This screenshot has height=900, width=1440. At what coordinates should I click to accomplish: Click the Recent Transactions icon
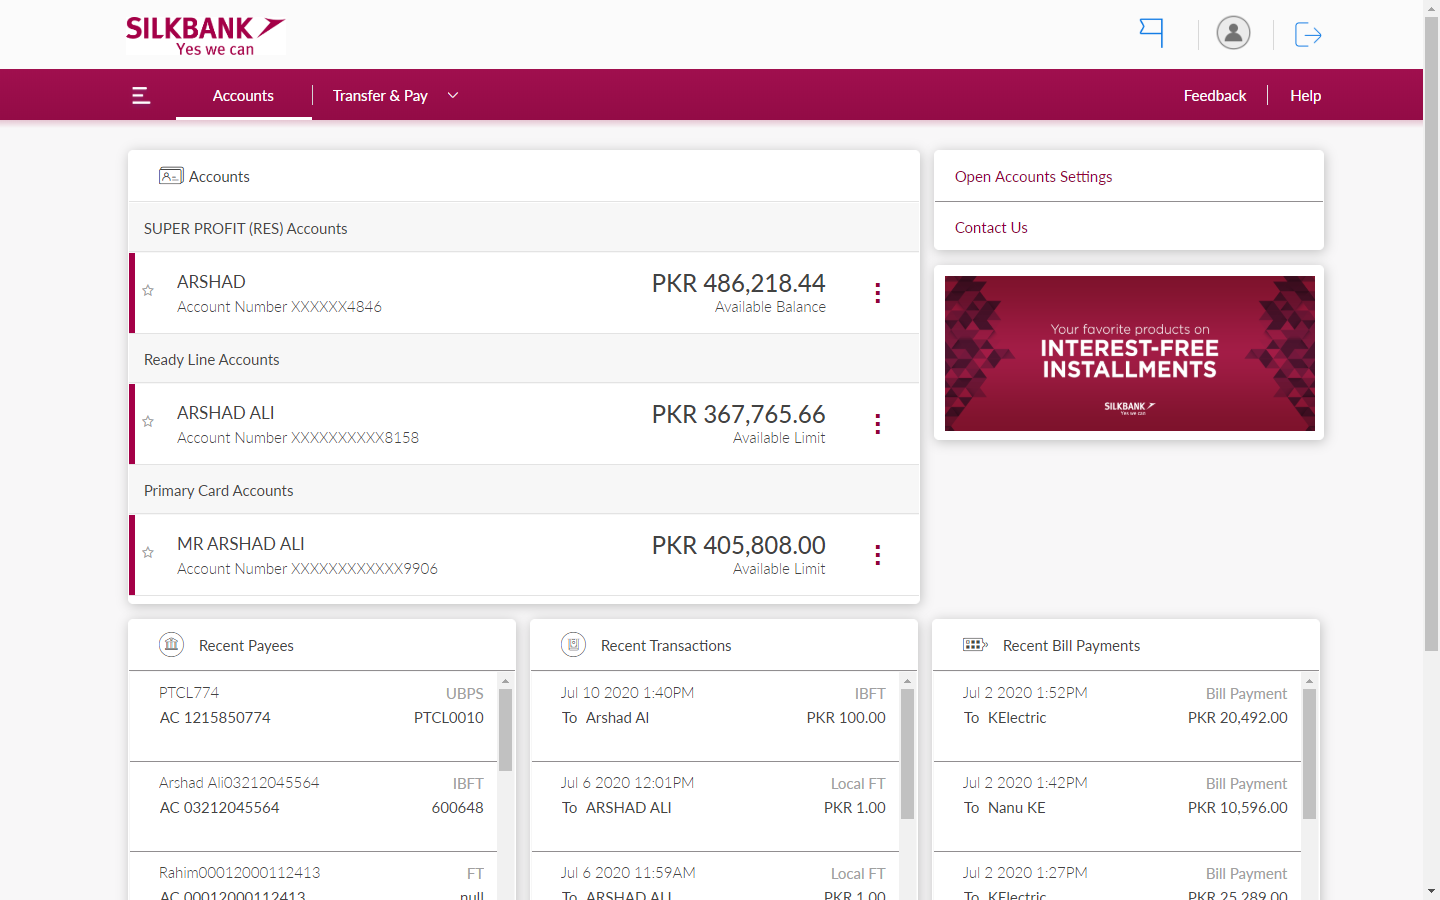click(573, 645)
